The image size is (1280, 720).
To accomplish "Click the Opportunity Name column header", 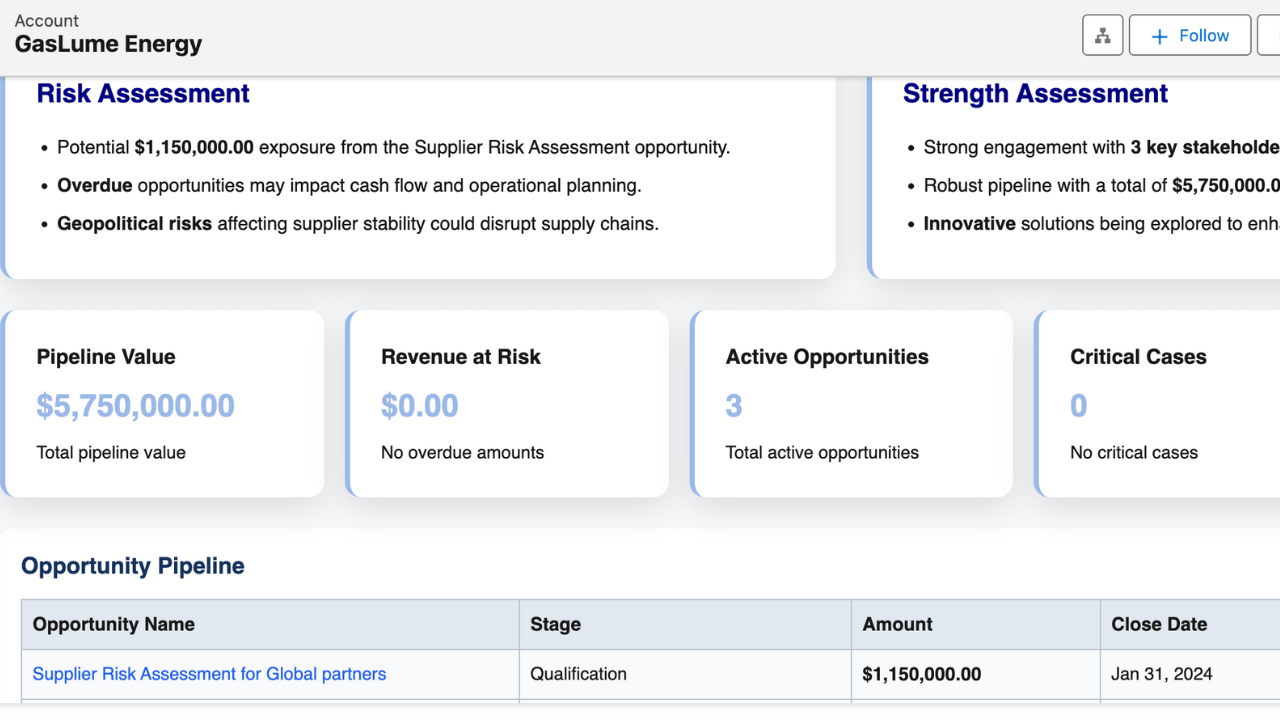I will click(x=113, y=624).
